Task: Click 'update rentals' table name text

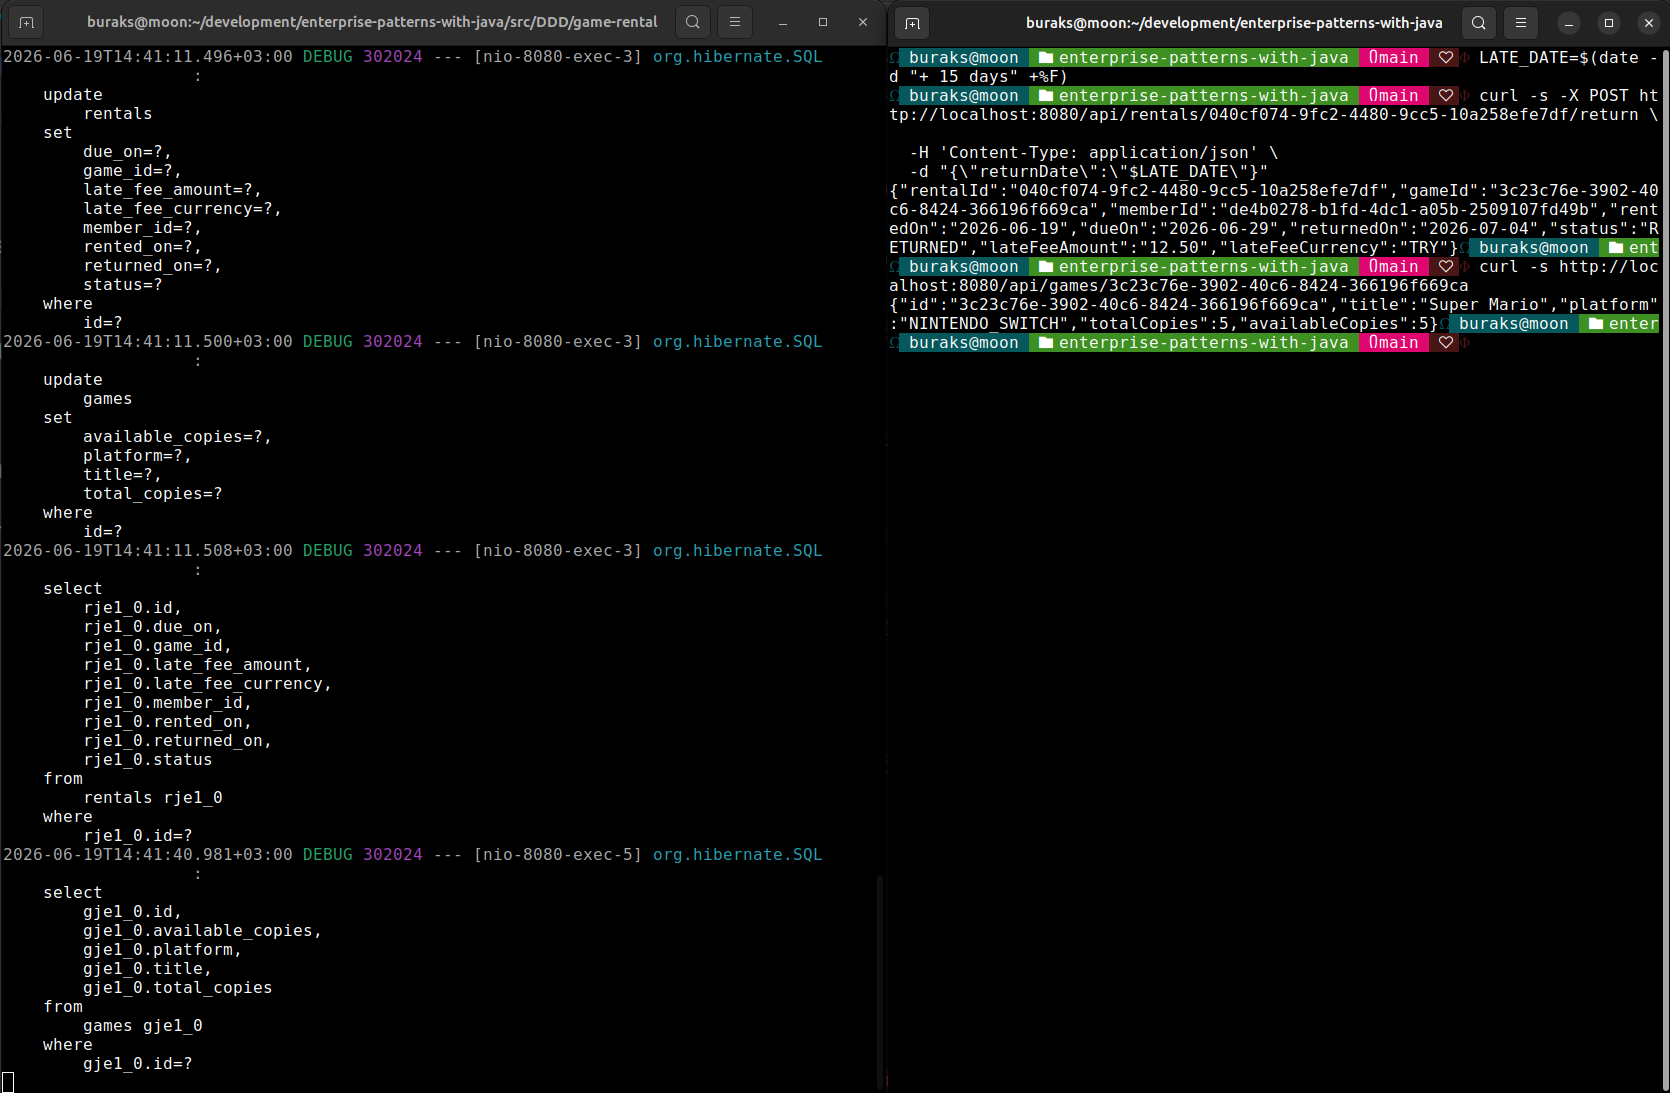Action: pyautogui.click(x=118, y=114)
